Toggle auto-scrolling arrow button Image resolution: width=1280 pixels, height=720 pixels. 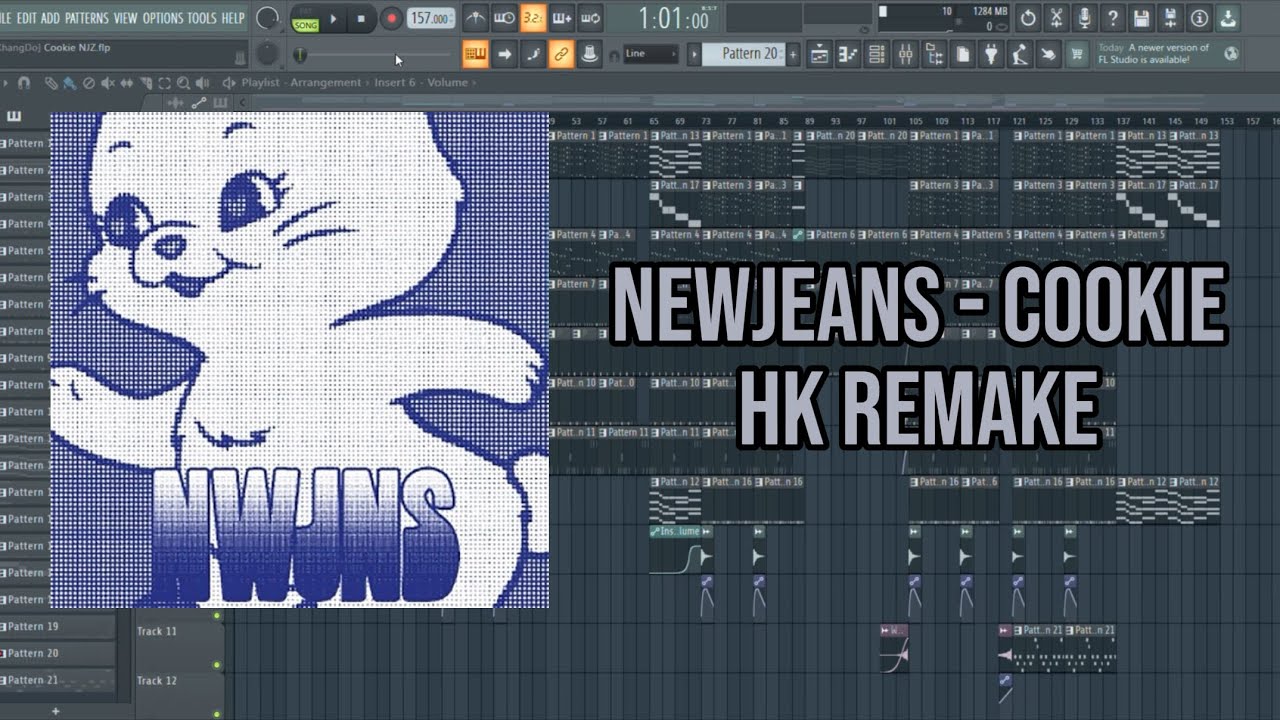pyautogui.click(x=505, y=54)
